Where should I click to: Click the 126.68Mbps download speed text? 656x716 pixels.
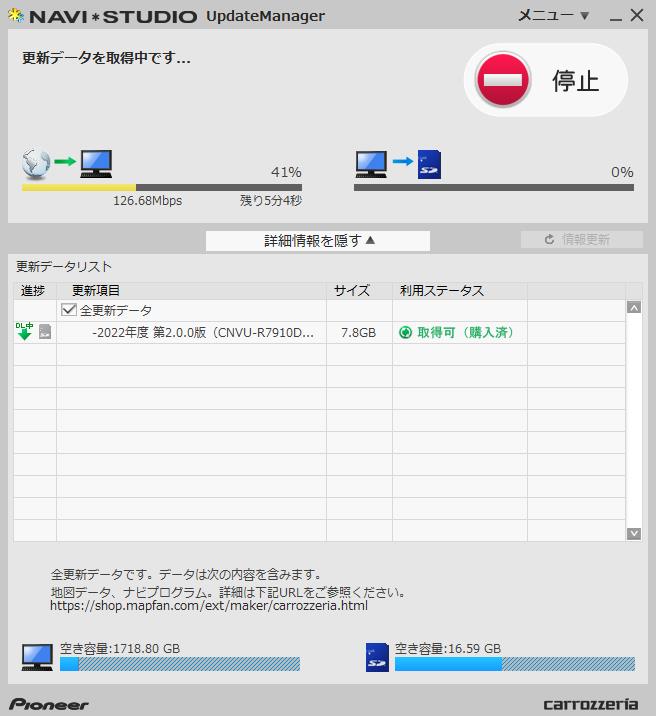coord(147,200)
